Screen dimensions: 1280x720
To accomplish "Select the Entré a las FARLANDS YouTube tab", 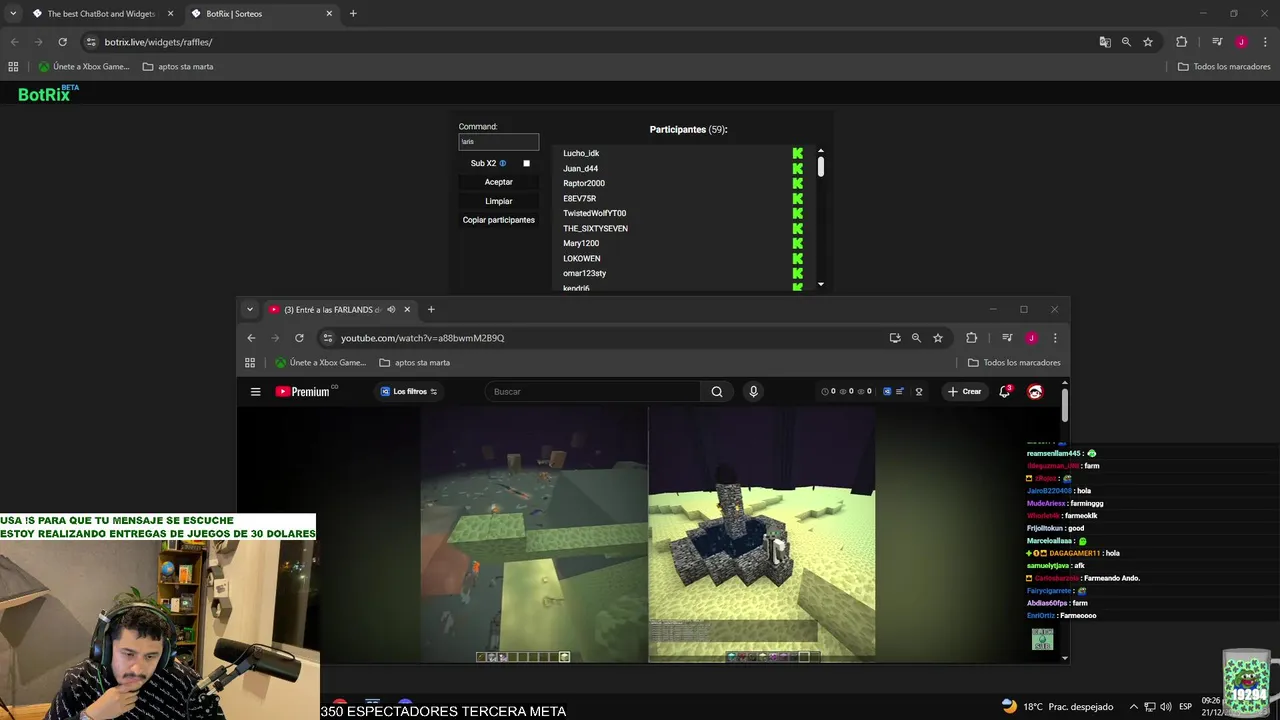I will 340,310.
